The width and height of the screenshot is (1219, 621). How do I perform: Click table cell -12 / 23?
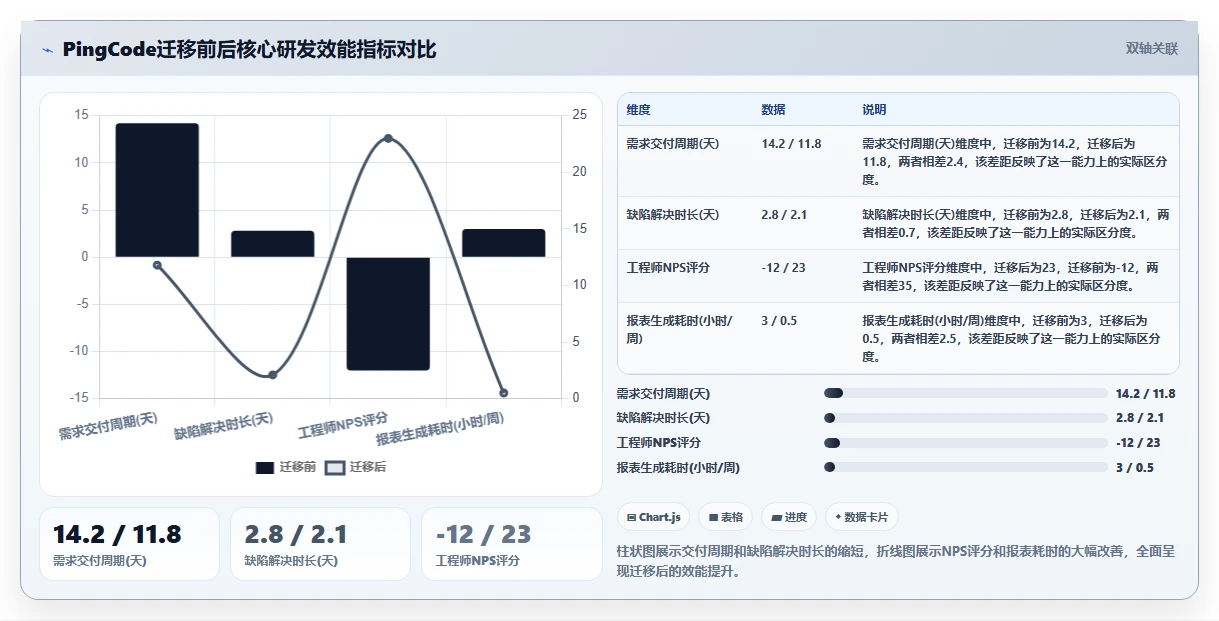click(785, 268)
